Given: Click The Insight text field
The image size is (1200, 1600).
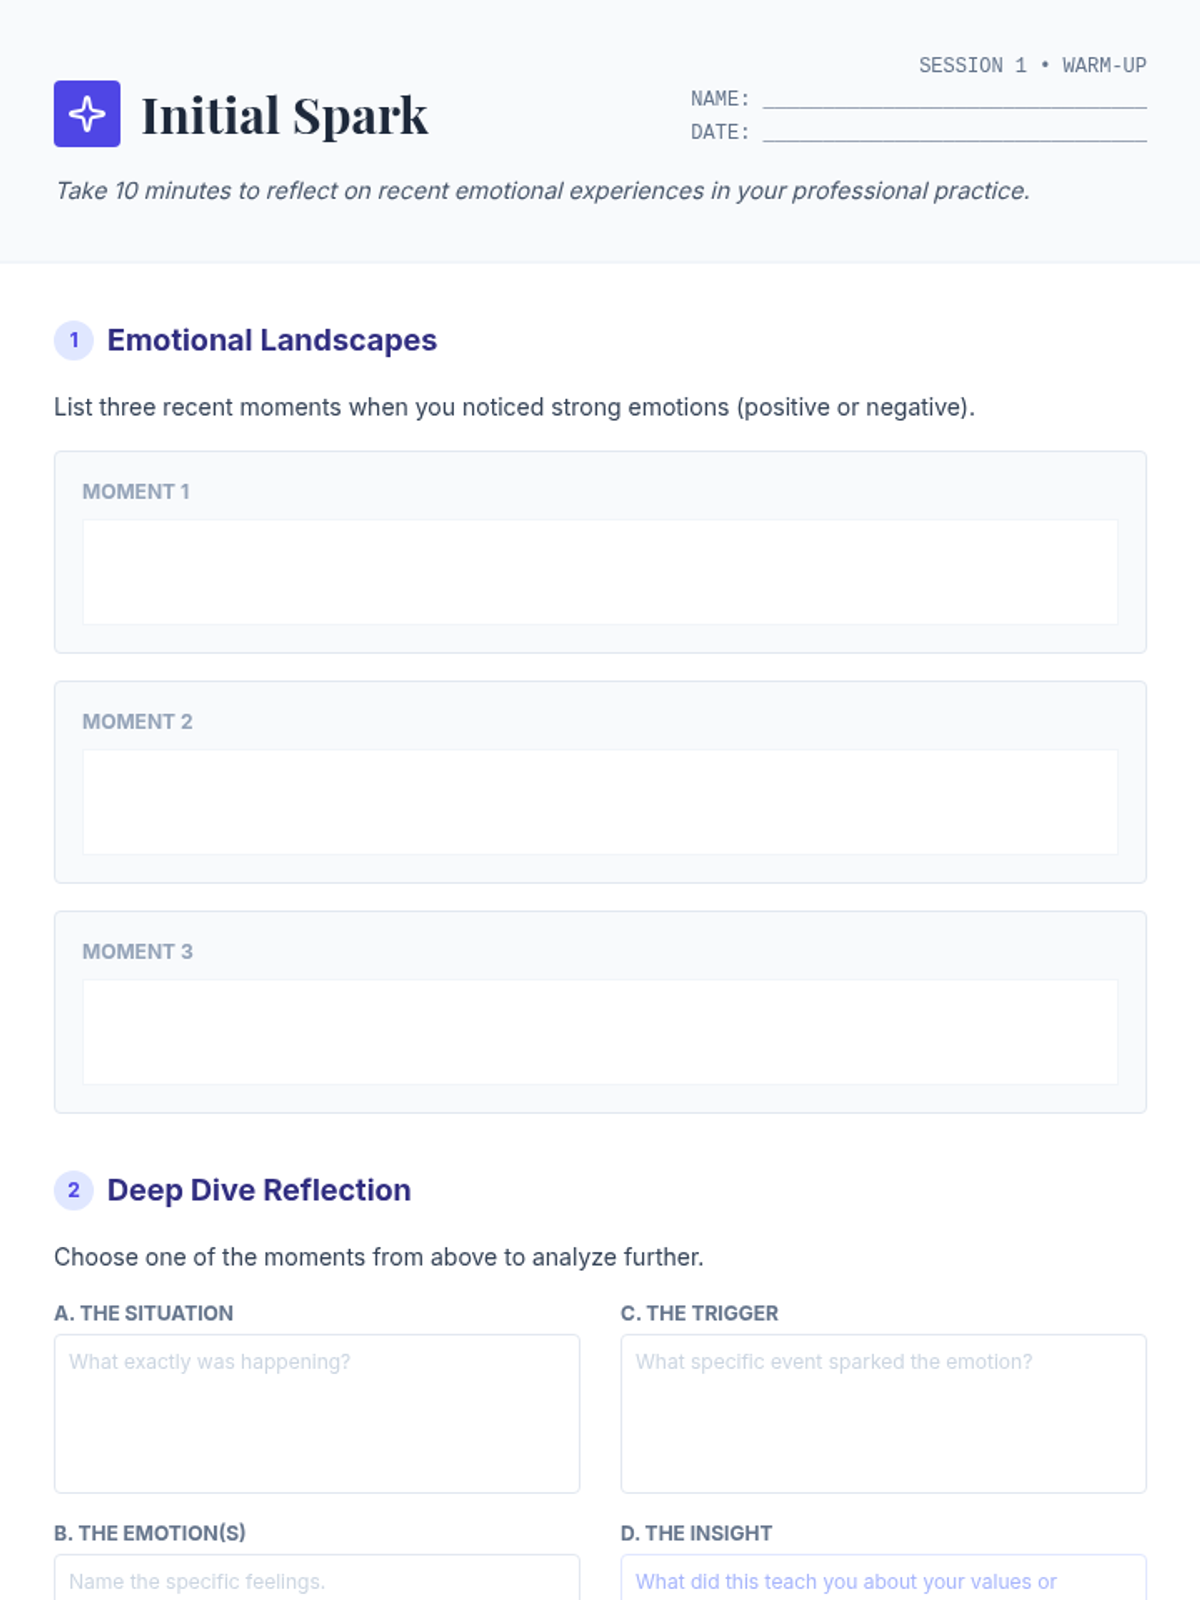Looking at the screenshot, I should (x=883, y=1580).
